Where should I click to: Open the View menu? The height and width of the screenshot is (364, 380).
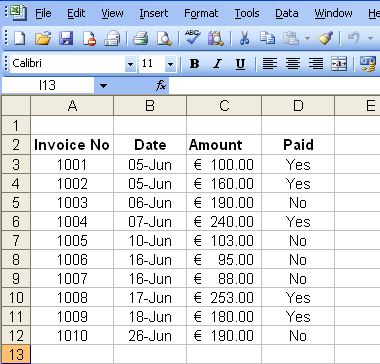(x=112, y=13)
